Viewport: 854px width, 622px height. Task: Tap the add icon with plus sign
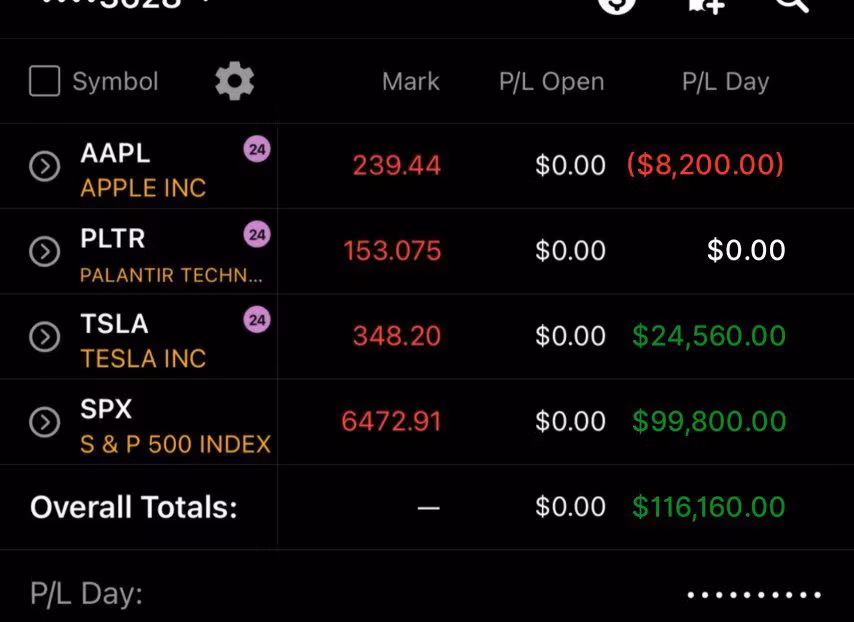pos(706,4)
